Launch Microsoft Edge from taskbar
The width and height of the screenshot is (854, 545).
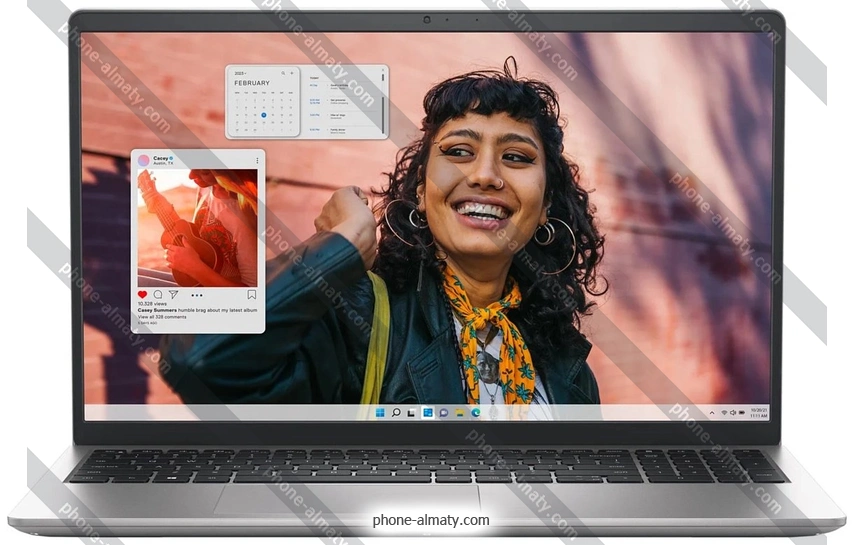(475, 413)
